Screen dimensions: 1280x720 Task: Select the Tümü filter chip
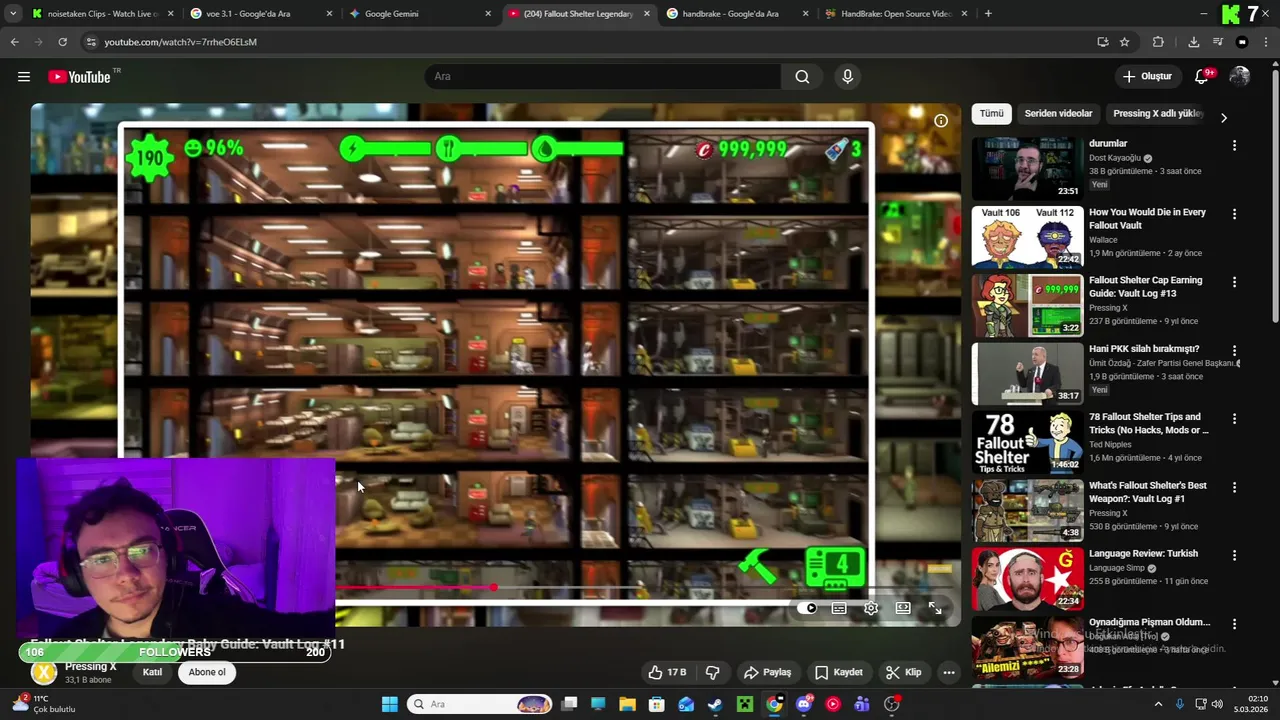[991, 114]
